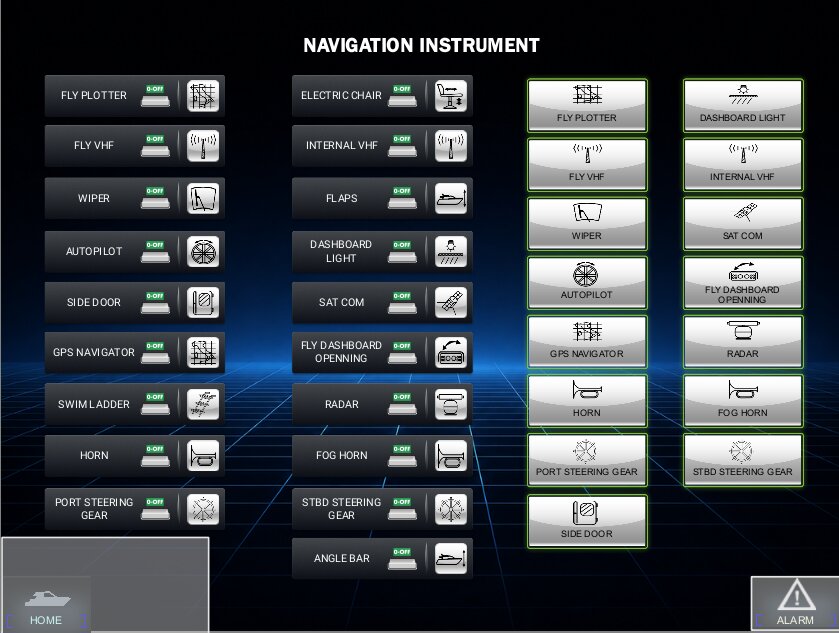Select the large GPS Navigator tile button
839x633 pixels.
pyautogui.click(x=587, y=342)
